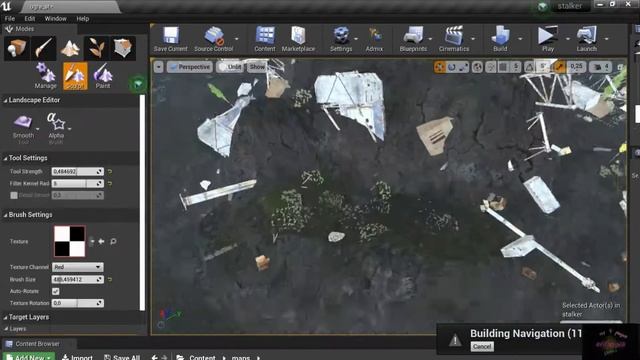The height and width of the screenshot is (360, 640).
Task: Select Paint mode brush icon
Action: point(43,48)
